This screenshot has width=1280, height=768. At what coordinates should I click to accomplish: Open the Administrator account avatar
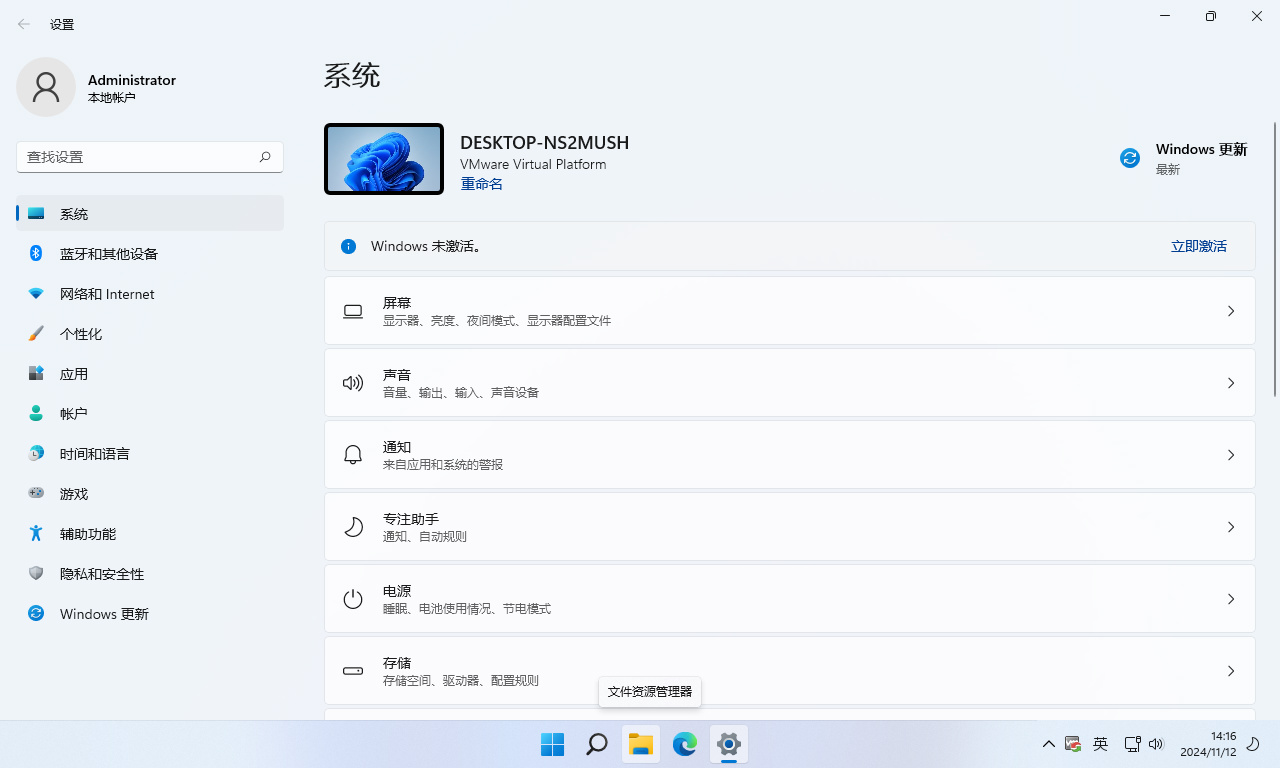pos(46,87)
